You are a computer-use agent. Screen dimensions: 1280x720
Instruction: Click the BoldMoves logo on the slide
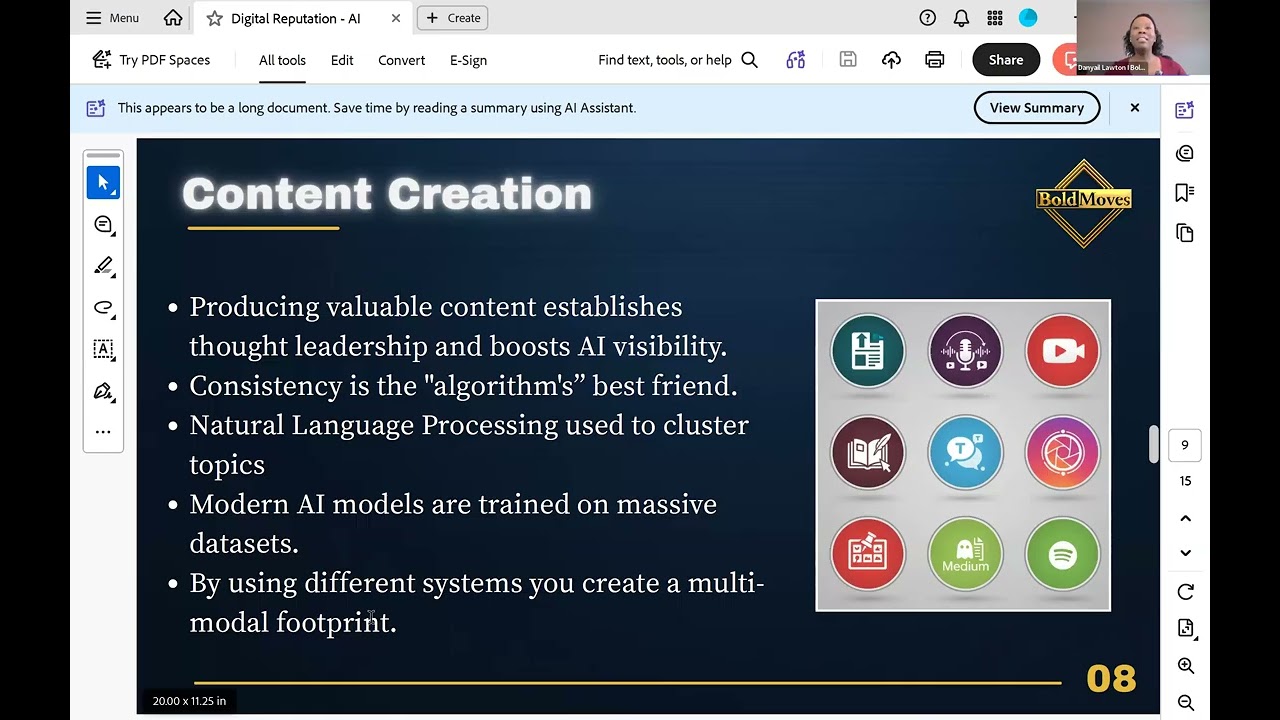tap(1084, 202)
